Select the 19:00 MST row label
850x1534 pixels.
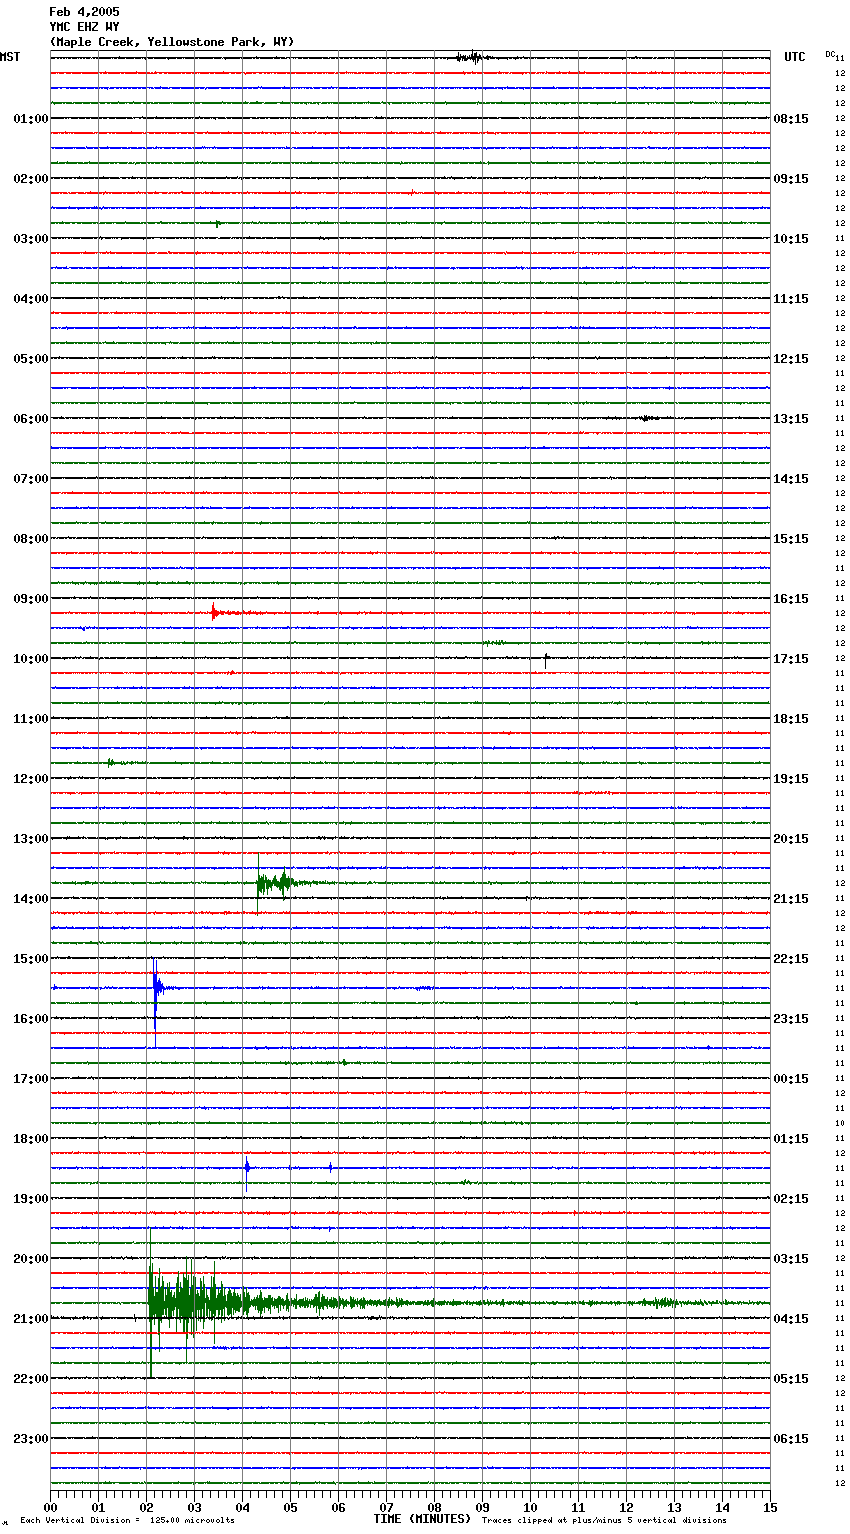click(x=31, y=1199)
